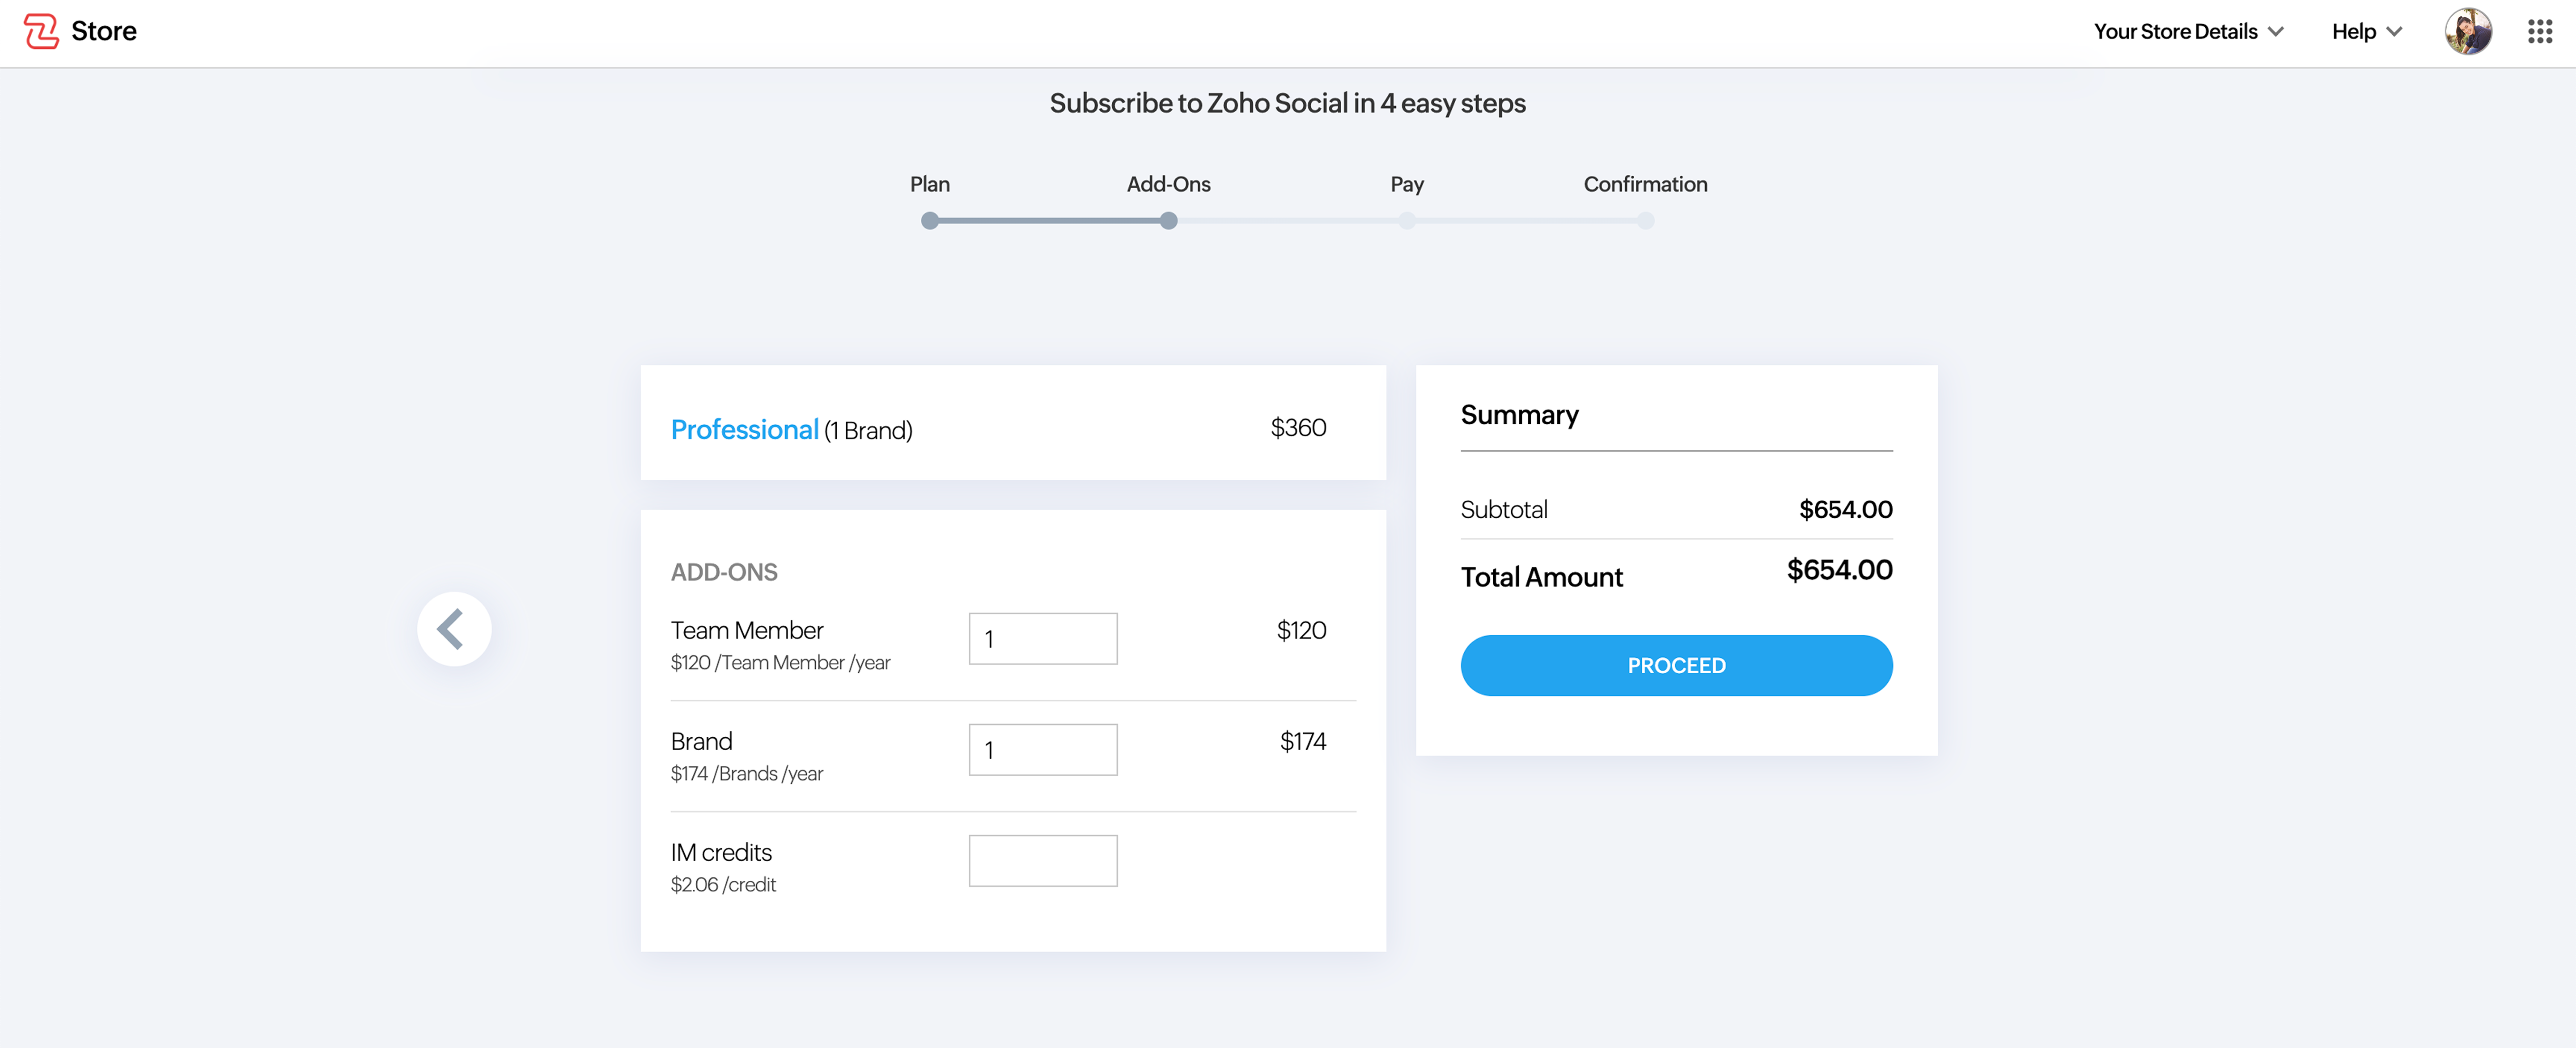This screenshot has width=2576, height=1048.
Task: Open the Help dropdown menu
Action: [2365, 31]
